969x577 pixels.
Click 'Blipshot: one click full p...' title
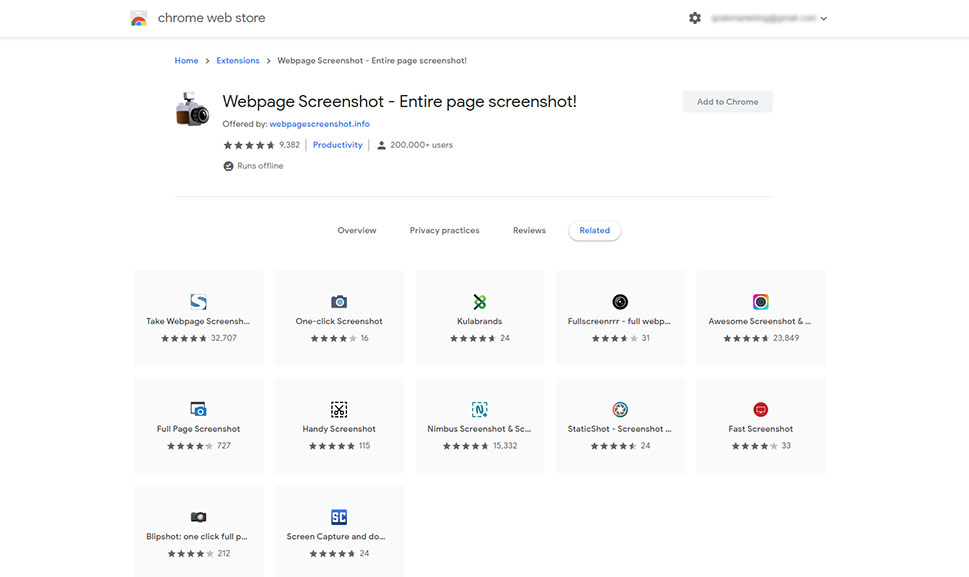pos(197,537)
